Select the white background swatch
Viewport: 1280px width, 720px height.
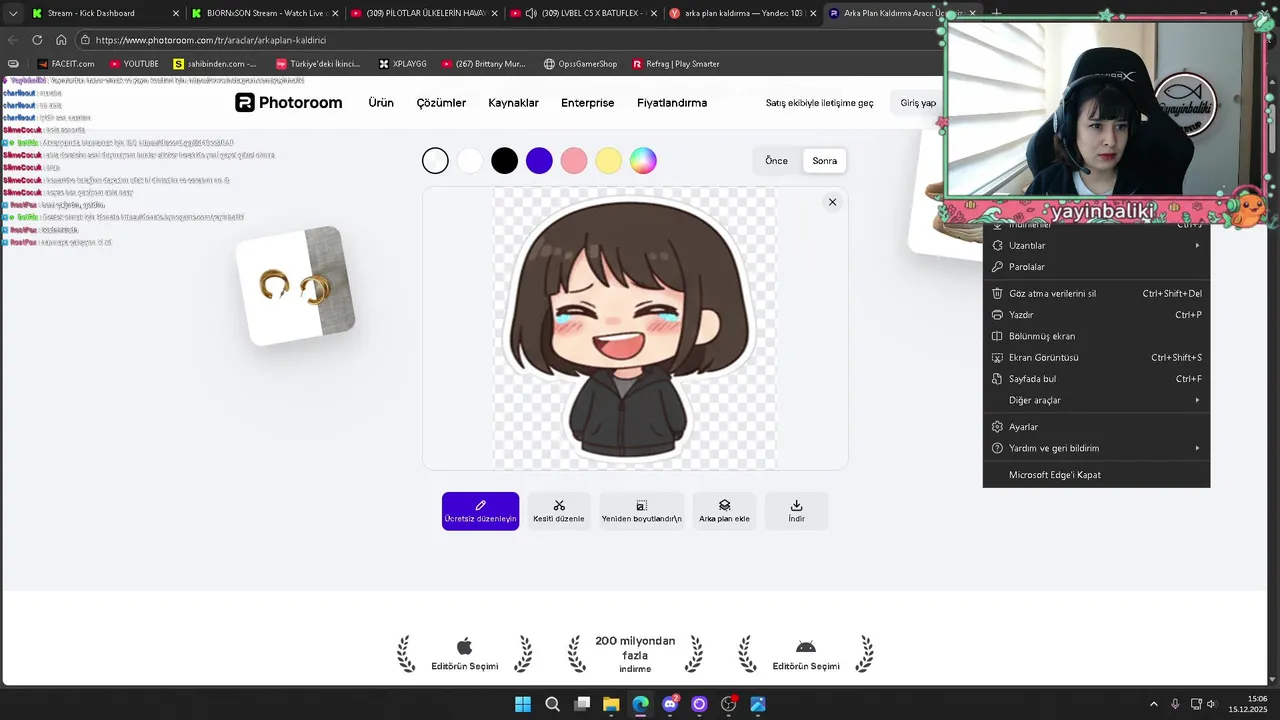pos(470,160)
